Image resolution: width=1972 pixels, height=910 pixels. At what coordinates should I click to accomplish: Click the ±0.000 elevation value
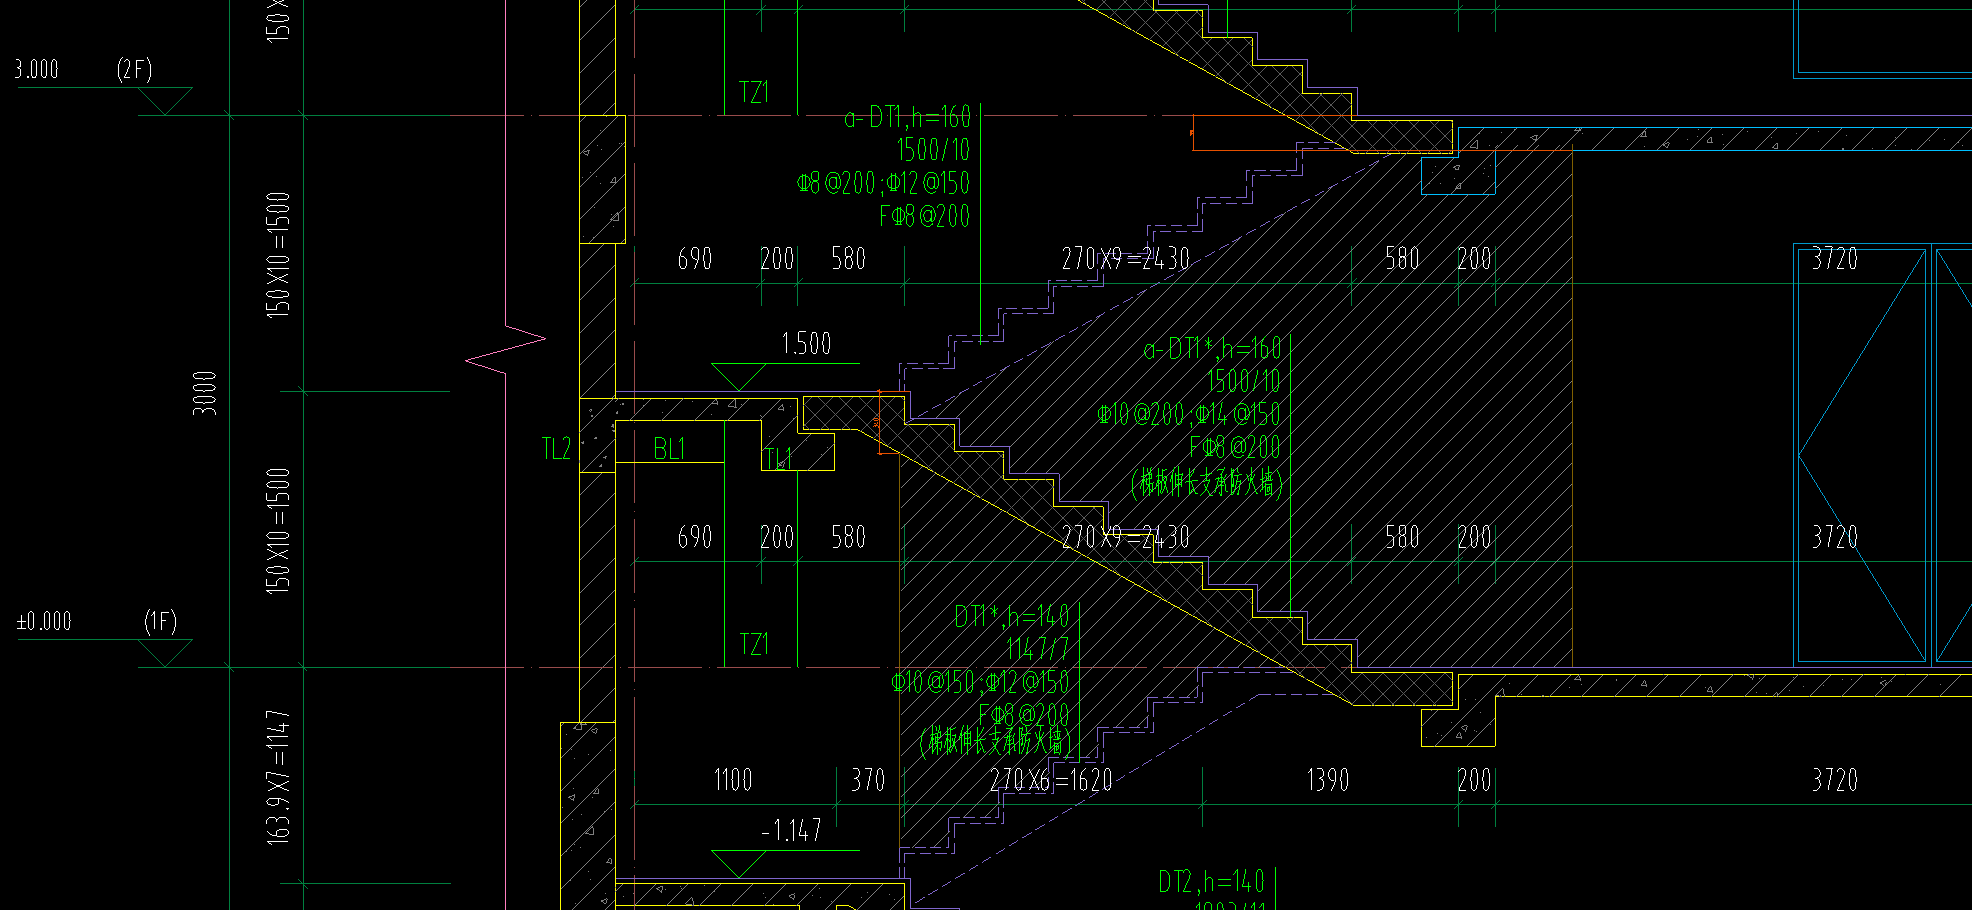tap(44, 622)
